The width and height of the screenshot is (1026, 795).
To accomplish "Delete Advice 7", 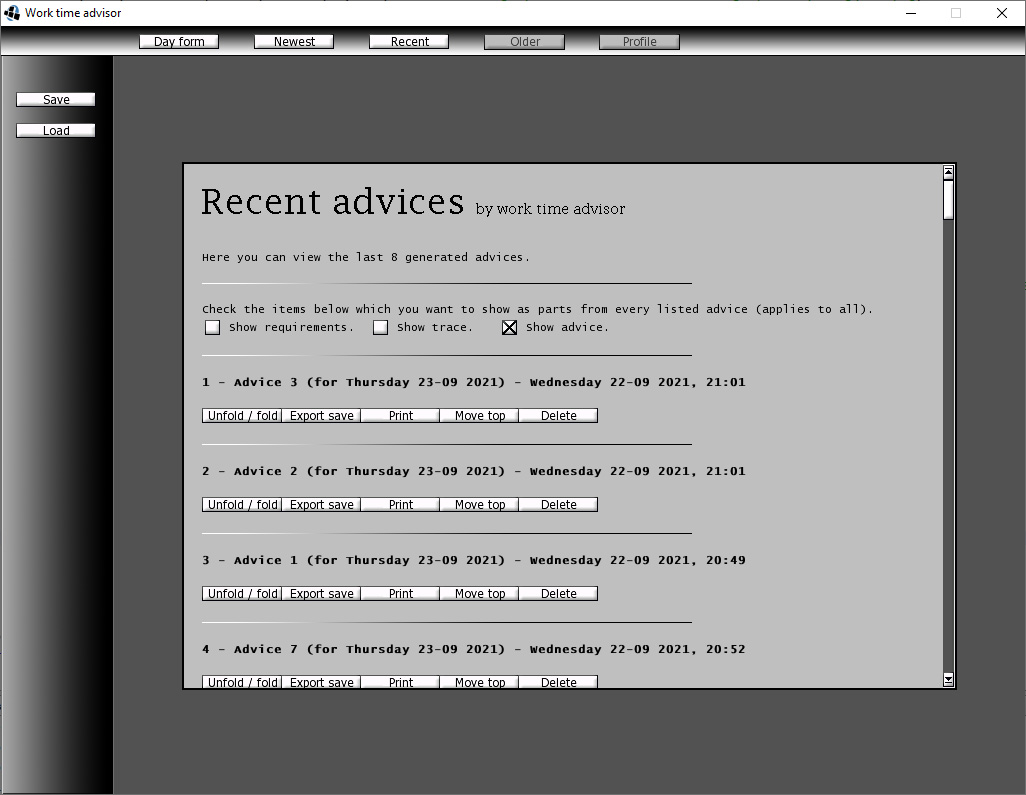I will click(x=558, y=682).
